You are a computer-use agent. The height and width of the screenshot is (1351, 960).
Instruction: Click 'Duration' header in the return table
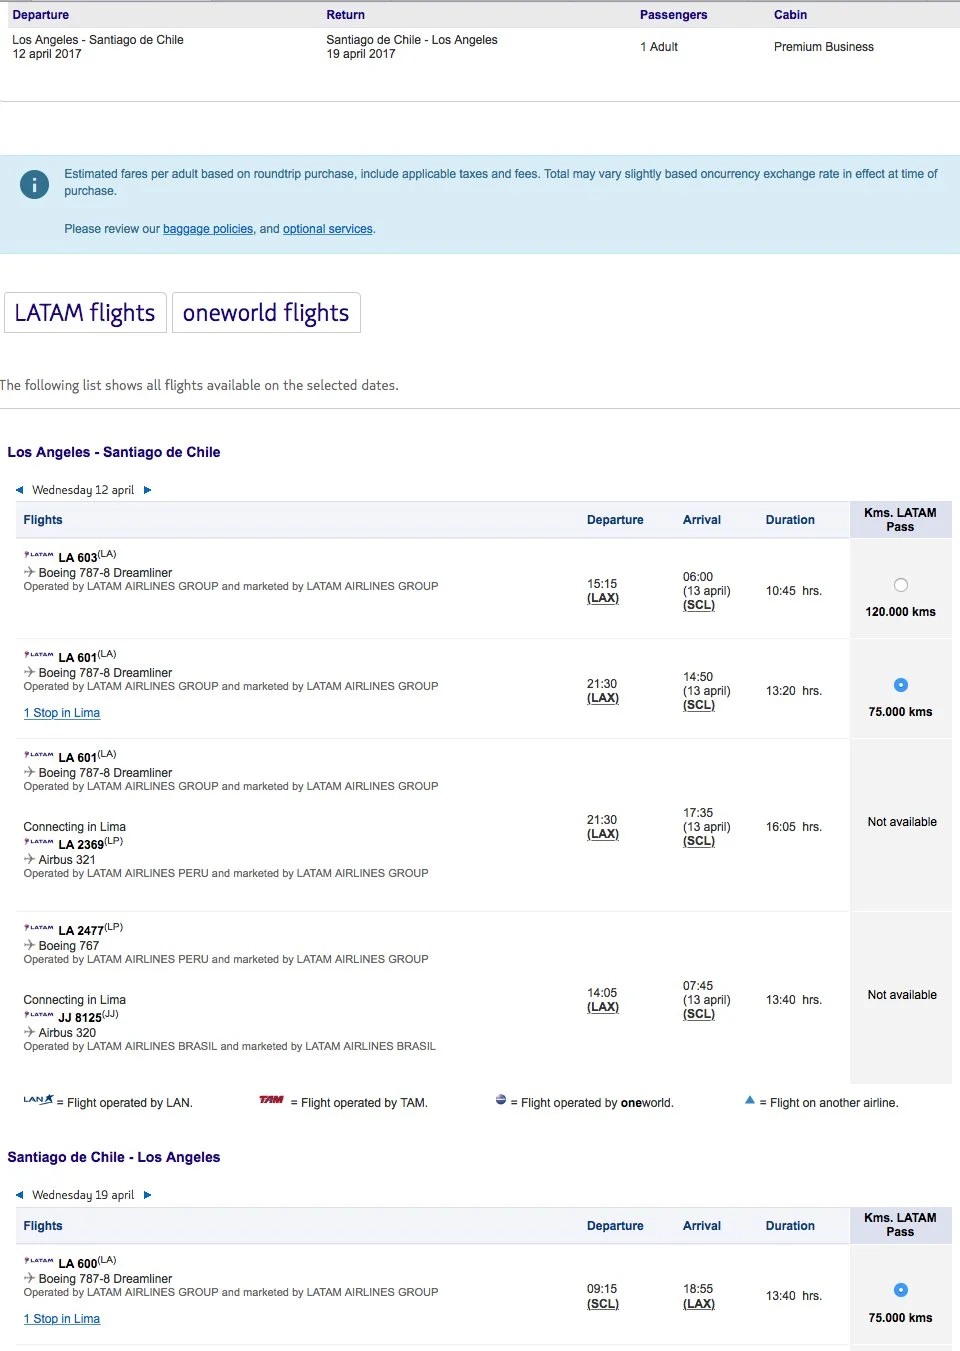tap(790, 1226)
